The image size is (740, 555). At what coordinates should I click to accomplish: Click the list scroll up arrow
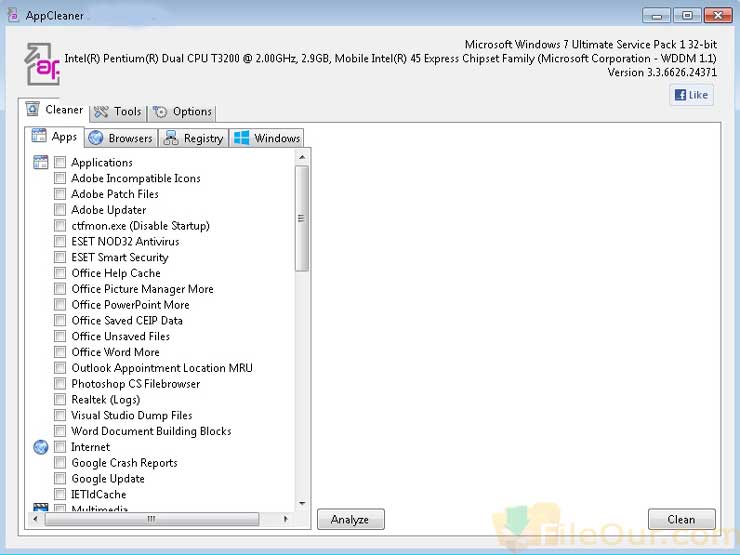tap(302, 157)
